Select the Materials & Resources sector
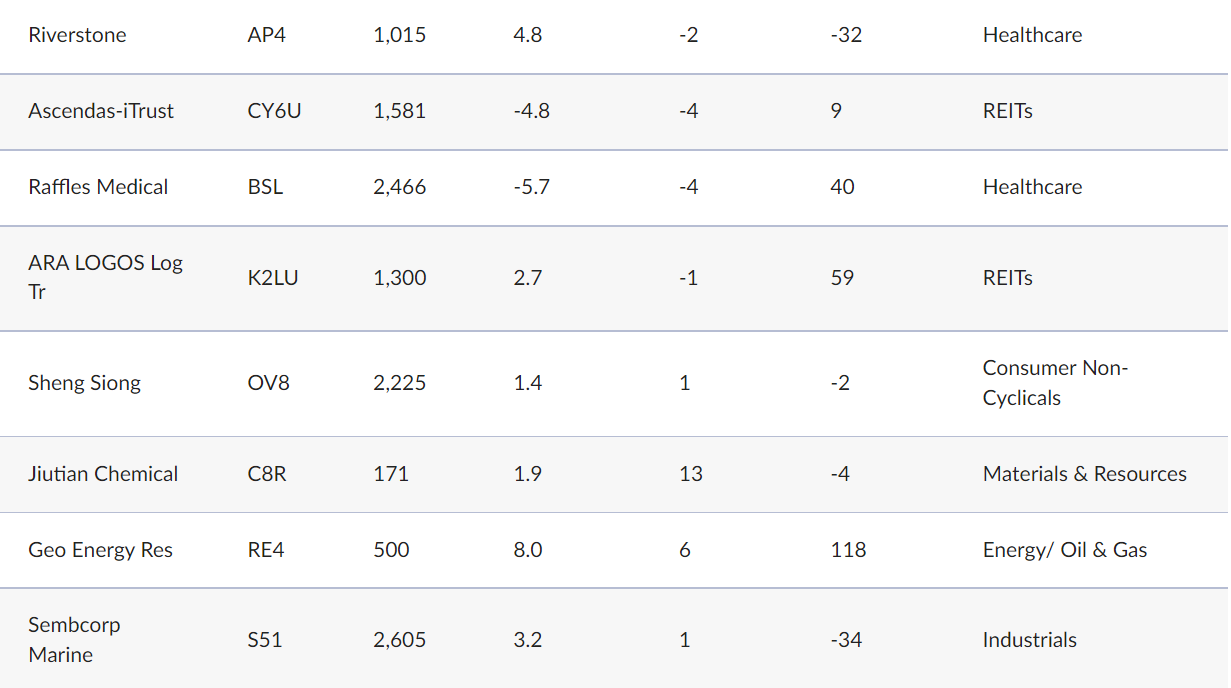This screenshot has width=1231, height=688. (x=1084, y=474)
